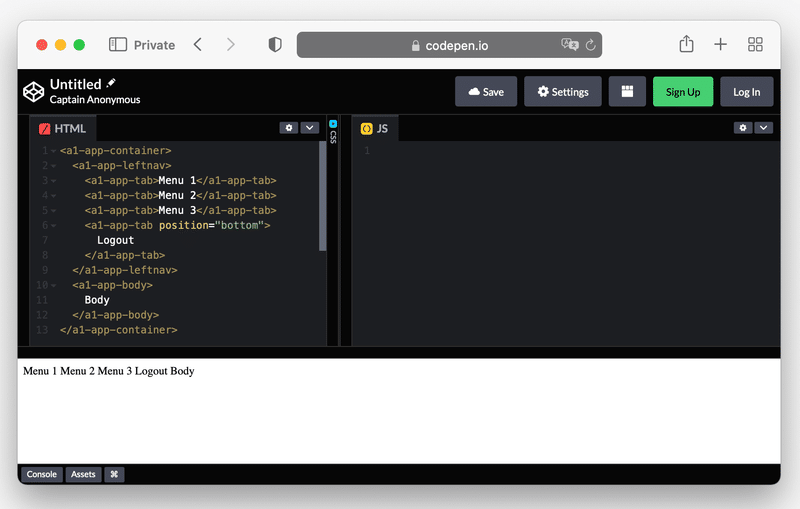Select the HTML editor tab

coord(63,129)
